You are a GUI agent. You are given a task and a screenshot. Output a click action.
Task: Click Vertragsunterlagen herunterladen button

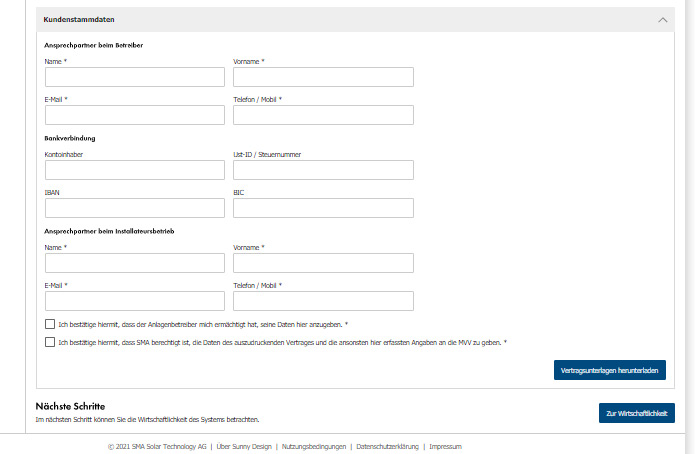point(609,370)
